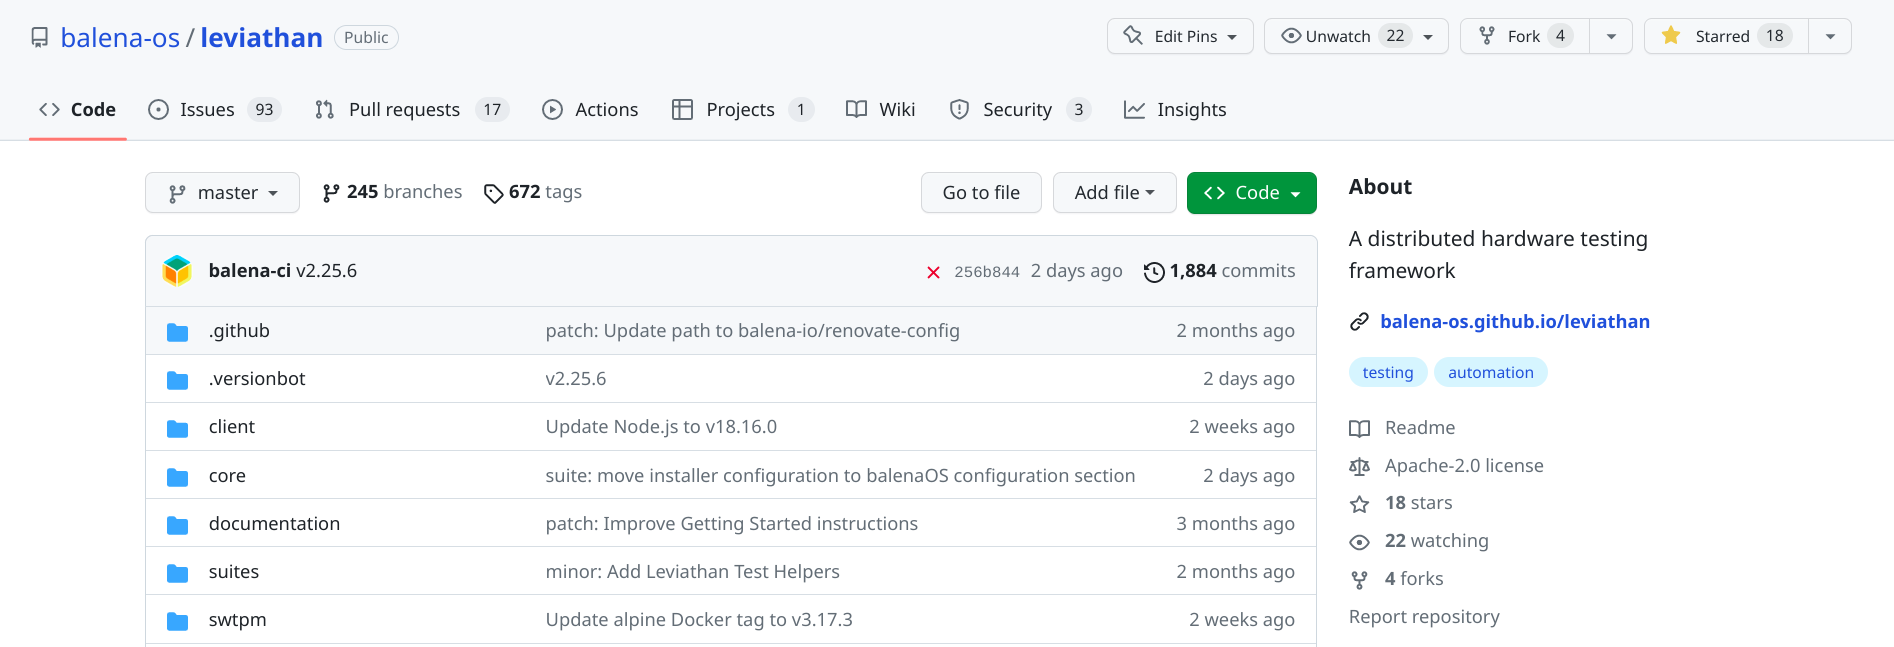Open the swtpm folder
Image resolution: width=1894 pixels, height=647 pixels.
237,620
